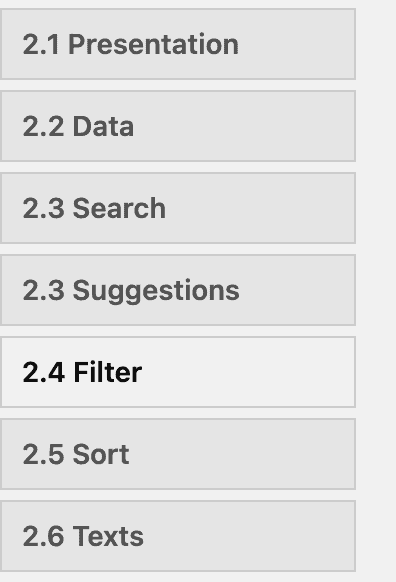Choose the tab below 2.4 Filter
This screenshot has width=396, height=582.
178,454
